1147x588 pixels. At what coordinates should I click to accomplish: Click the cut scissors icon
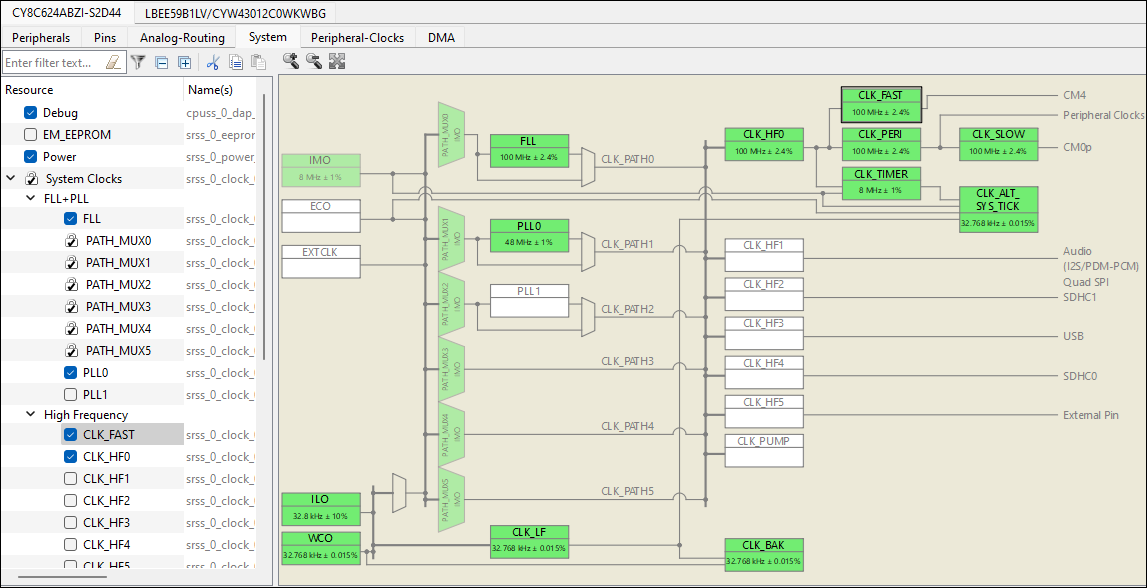coord(212,62)
